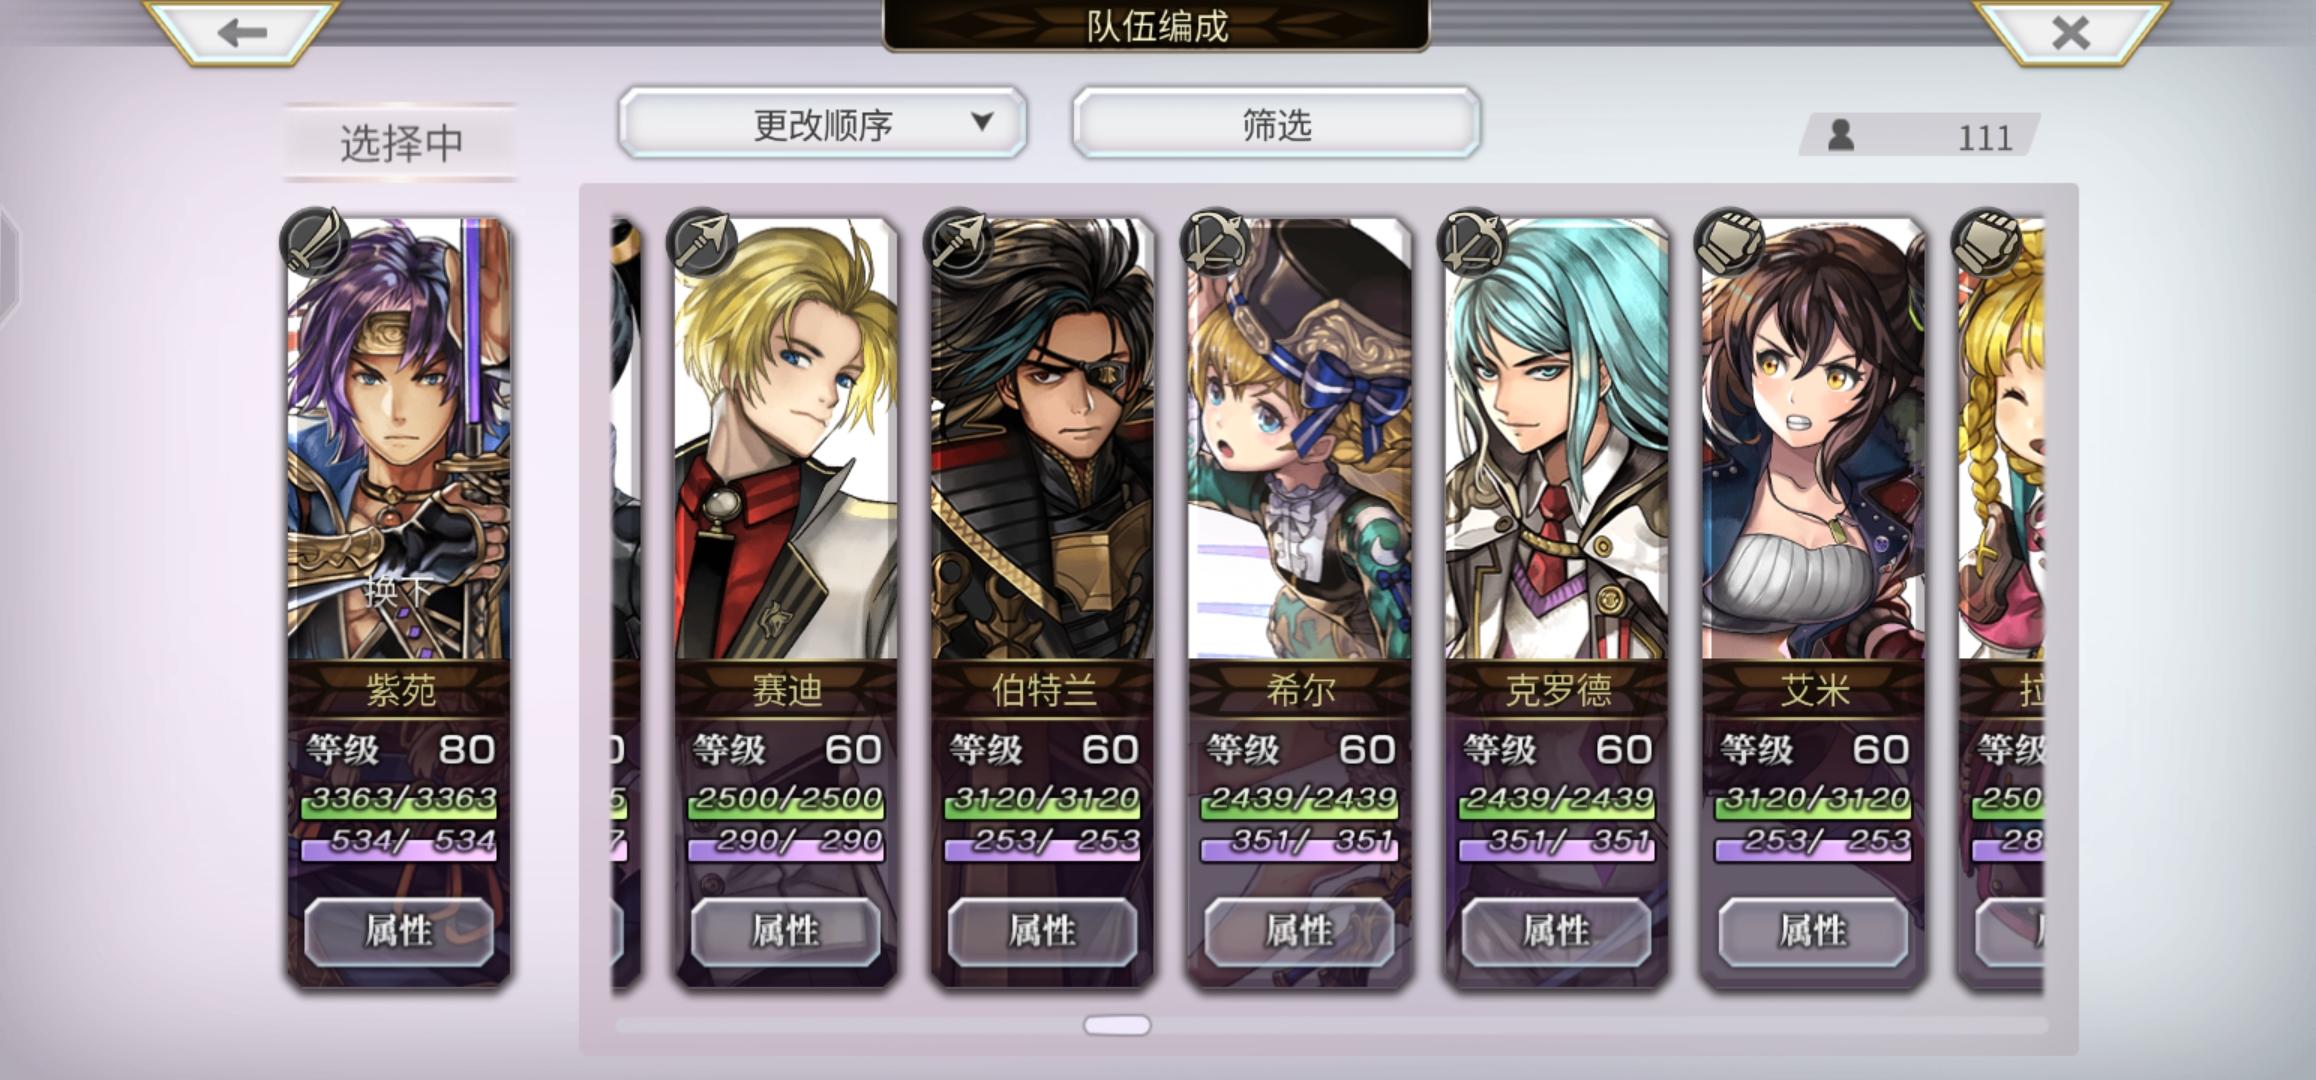Image resolution: width=2316 pixels, height=1080 pixels.
Task: Select 希尔 character portrait
Action: [x=1299, y=440]
